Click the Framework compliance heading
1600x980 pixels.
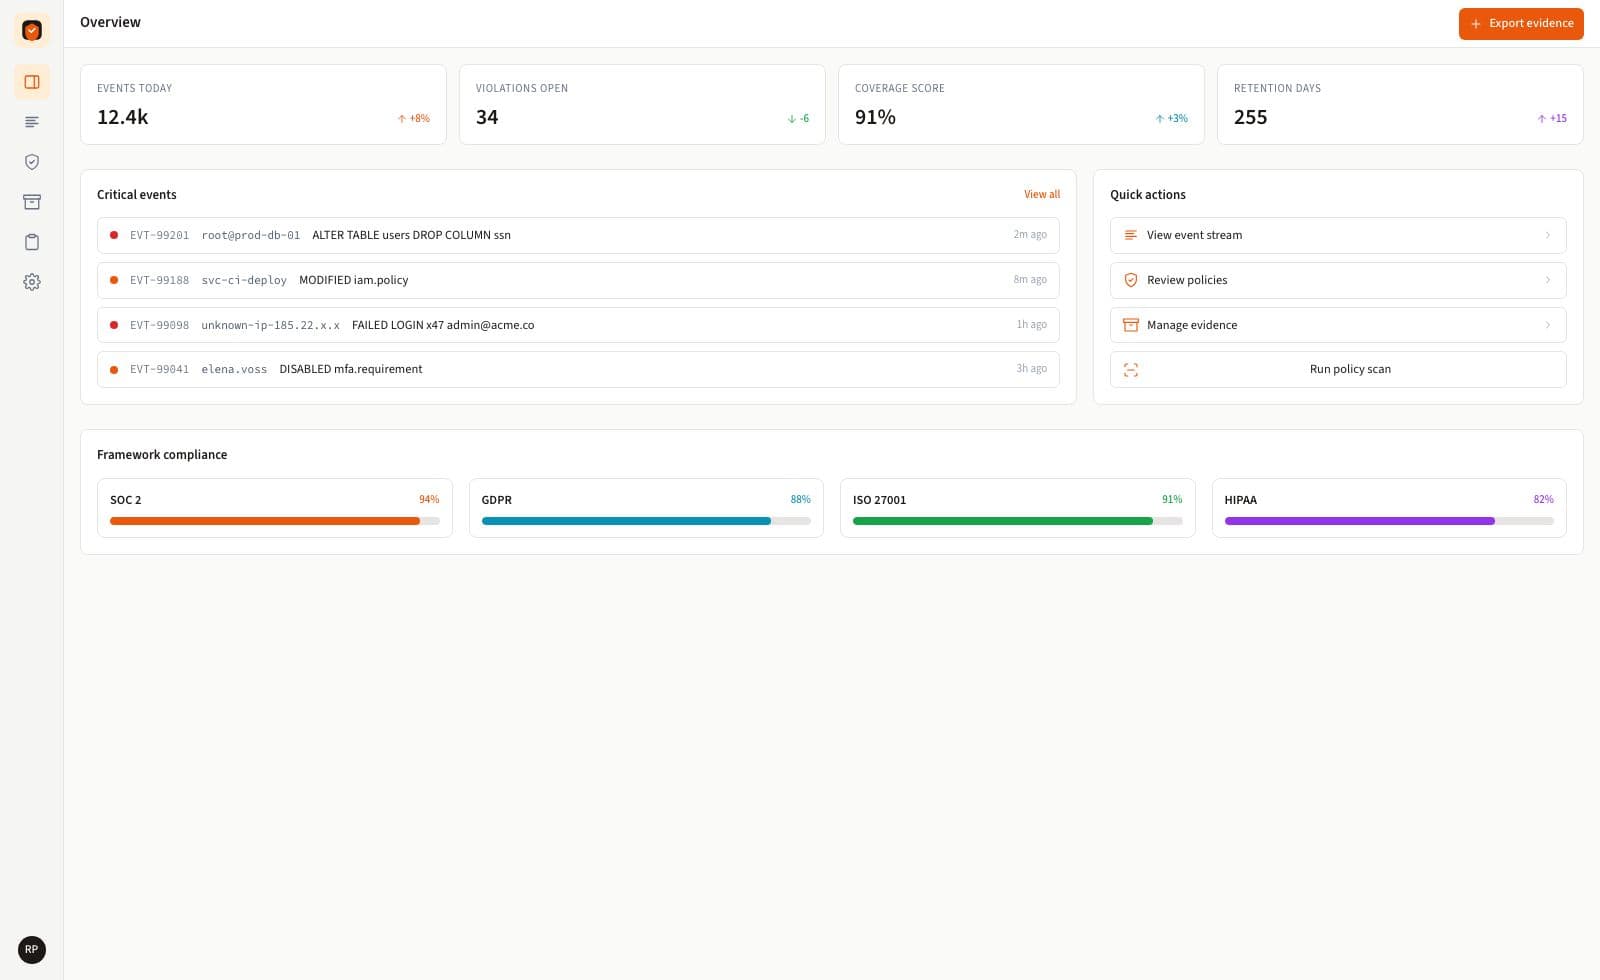pos(162,454)
